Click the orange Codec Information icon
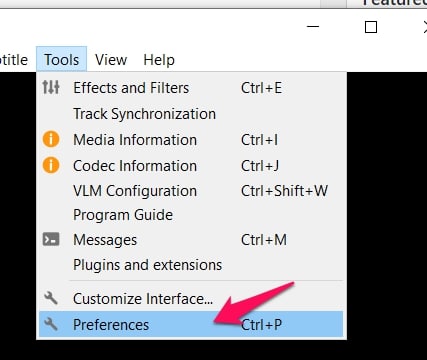This screenshot has width=427, height=360. point(51,165)
